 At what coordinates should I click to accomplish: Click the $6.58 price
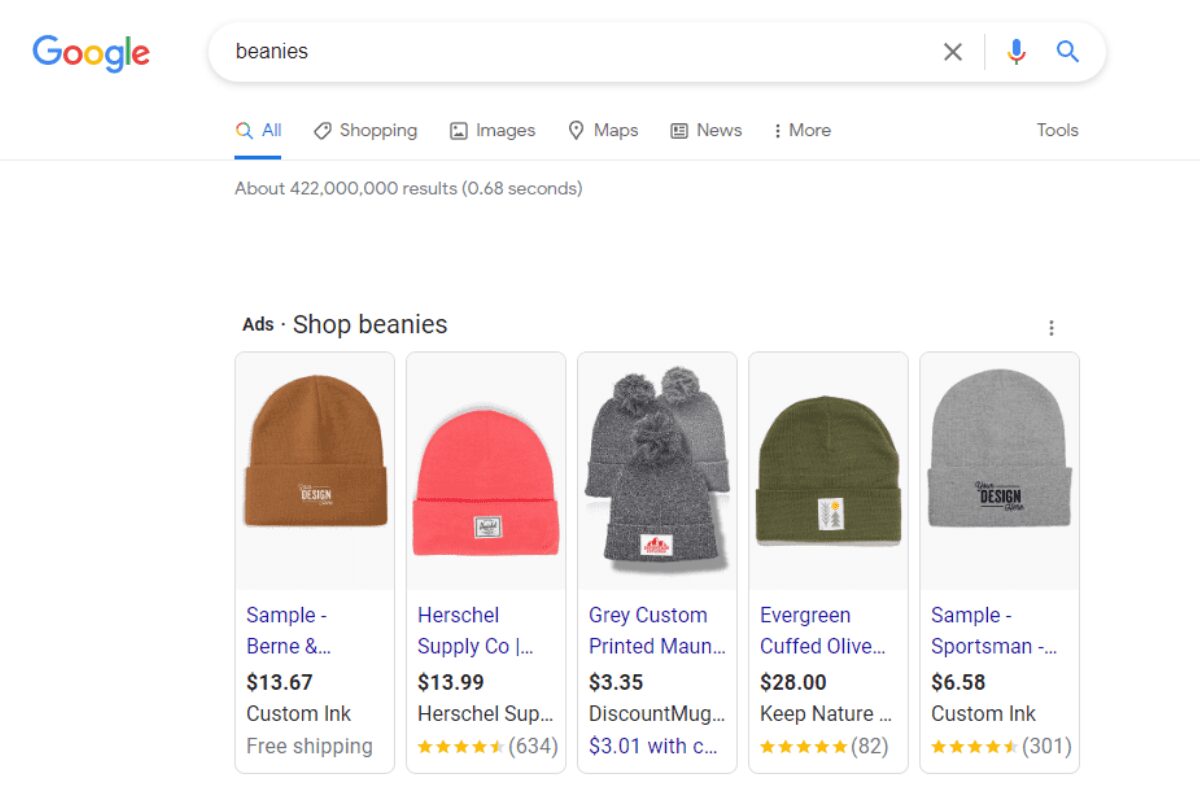[x=958, y=683]
